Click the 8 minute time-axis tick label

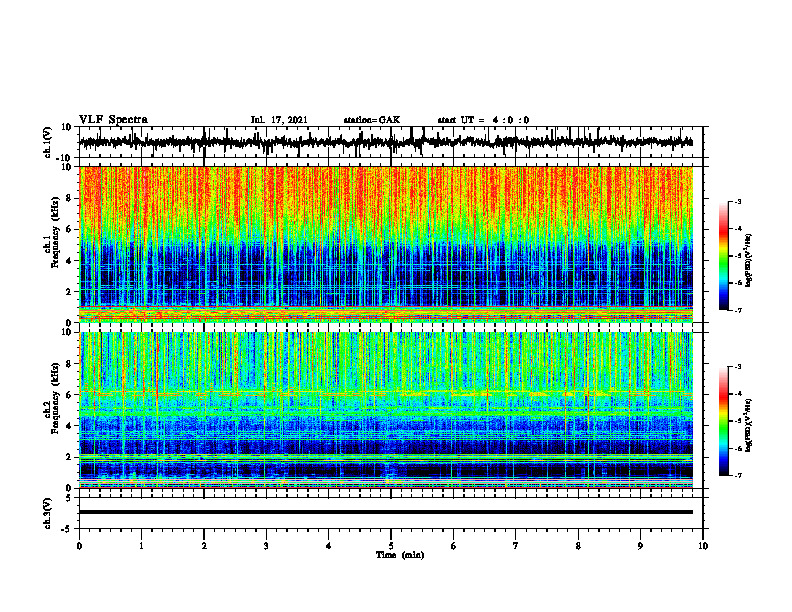578,546
